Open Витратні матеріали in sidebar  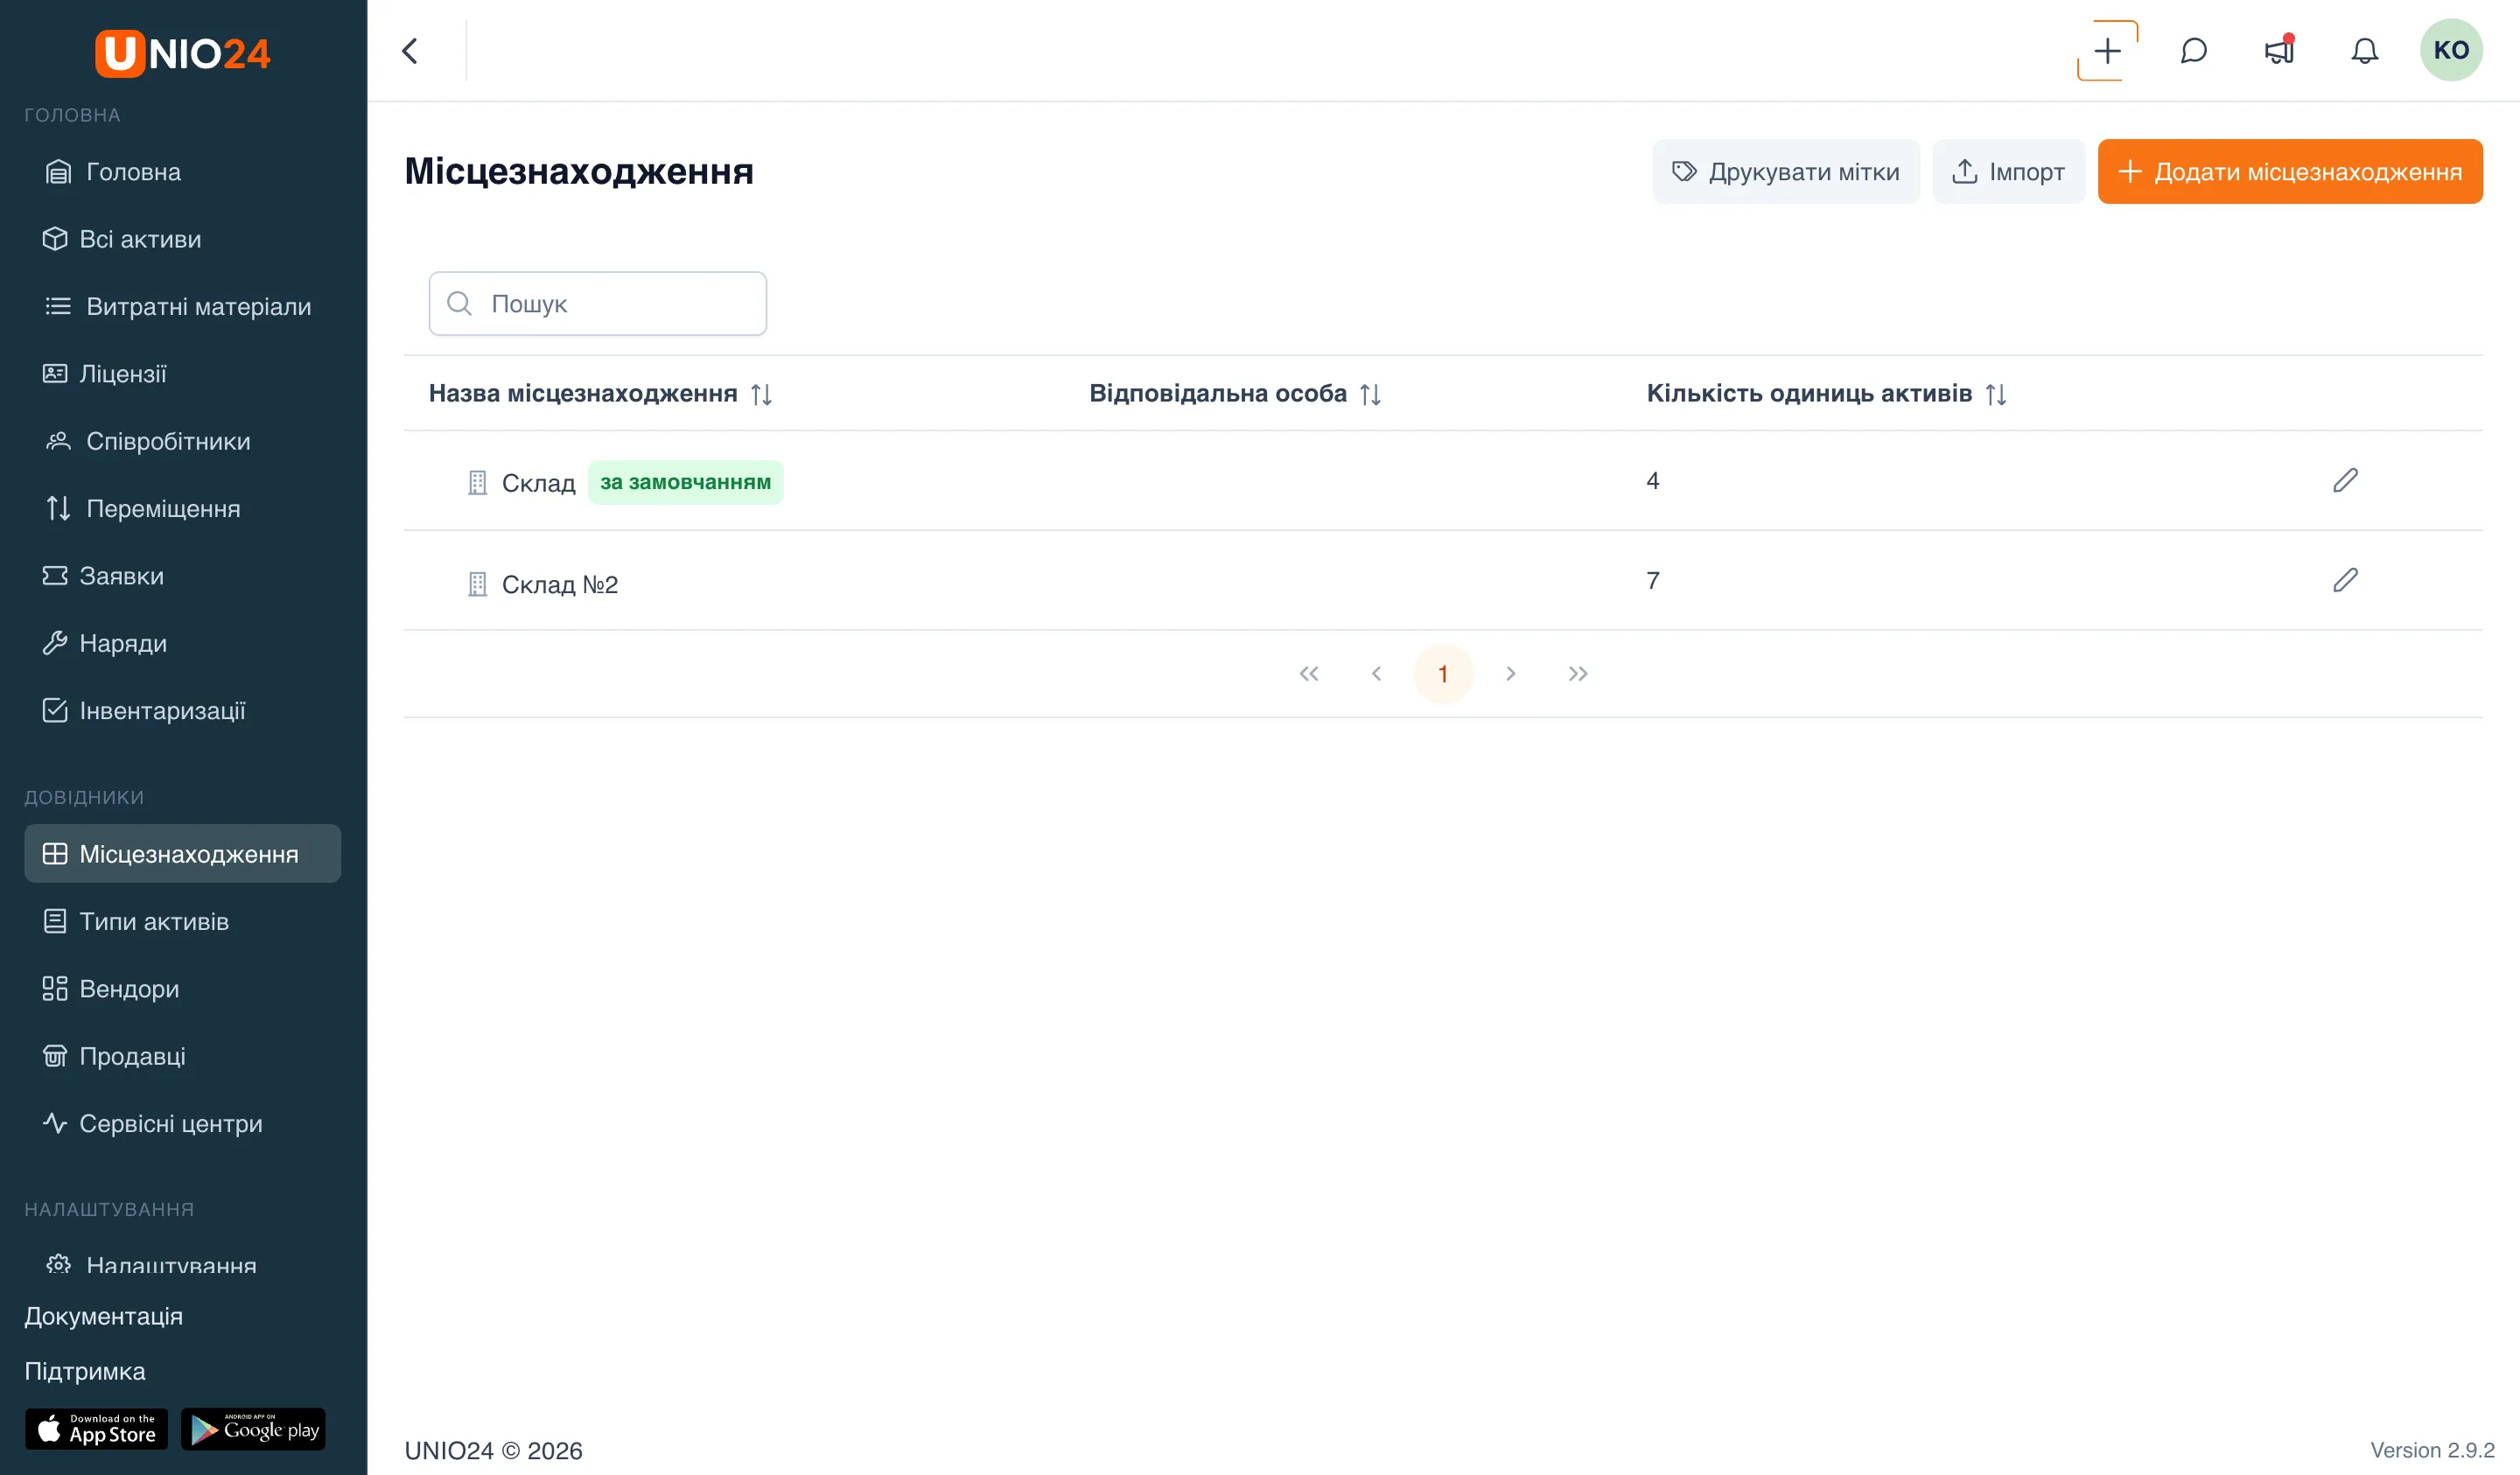tap(183, 307)
